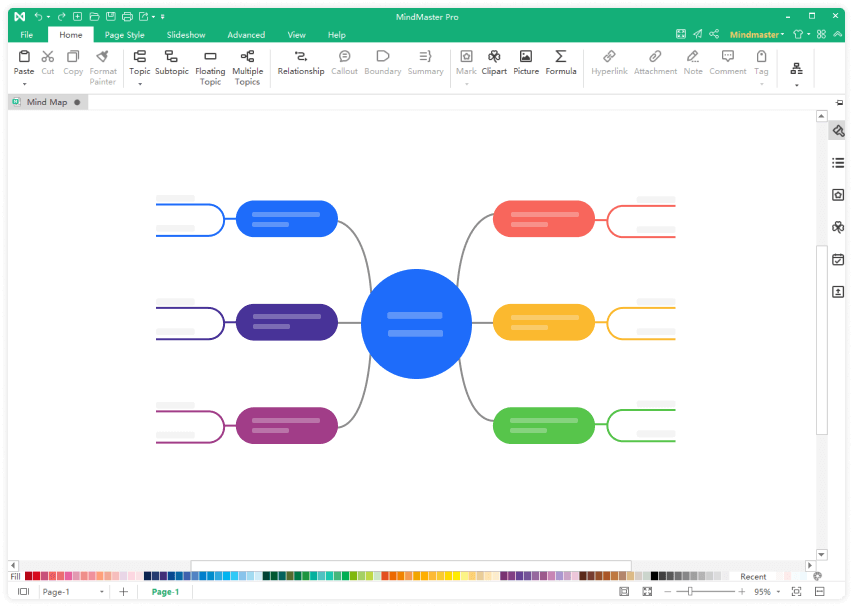Open the format panel in right sidebar
The image size is (853, 607).
pos(838,131)
